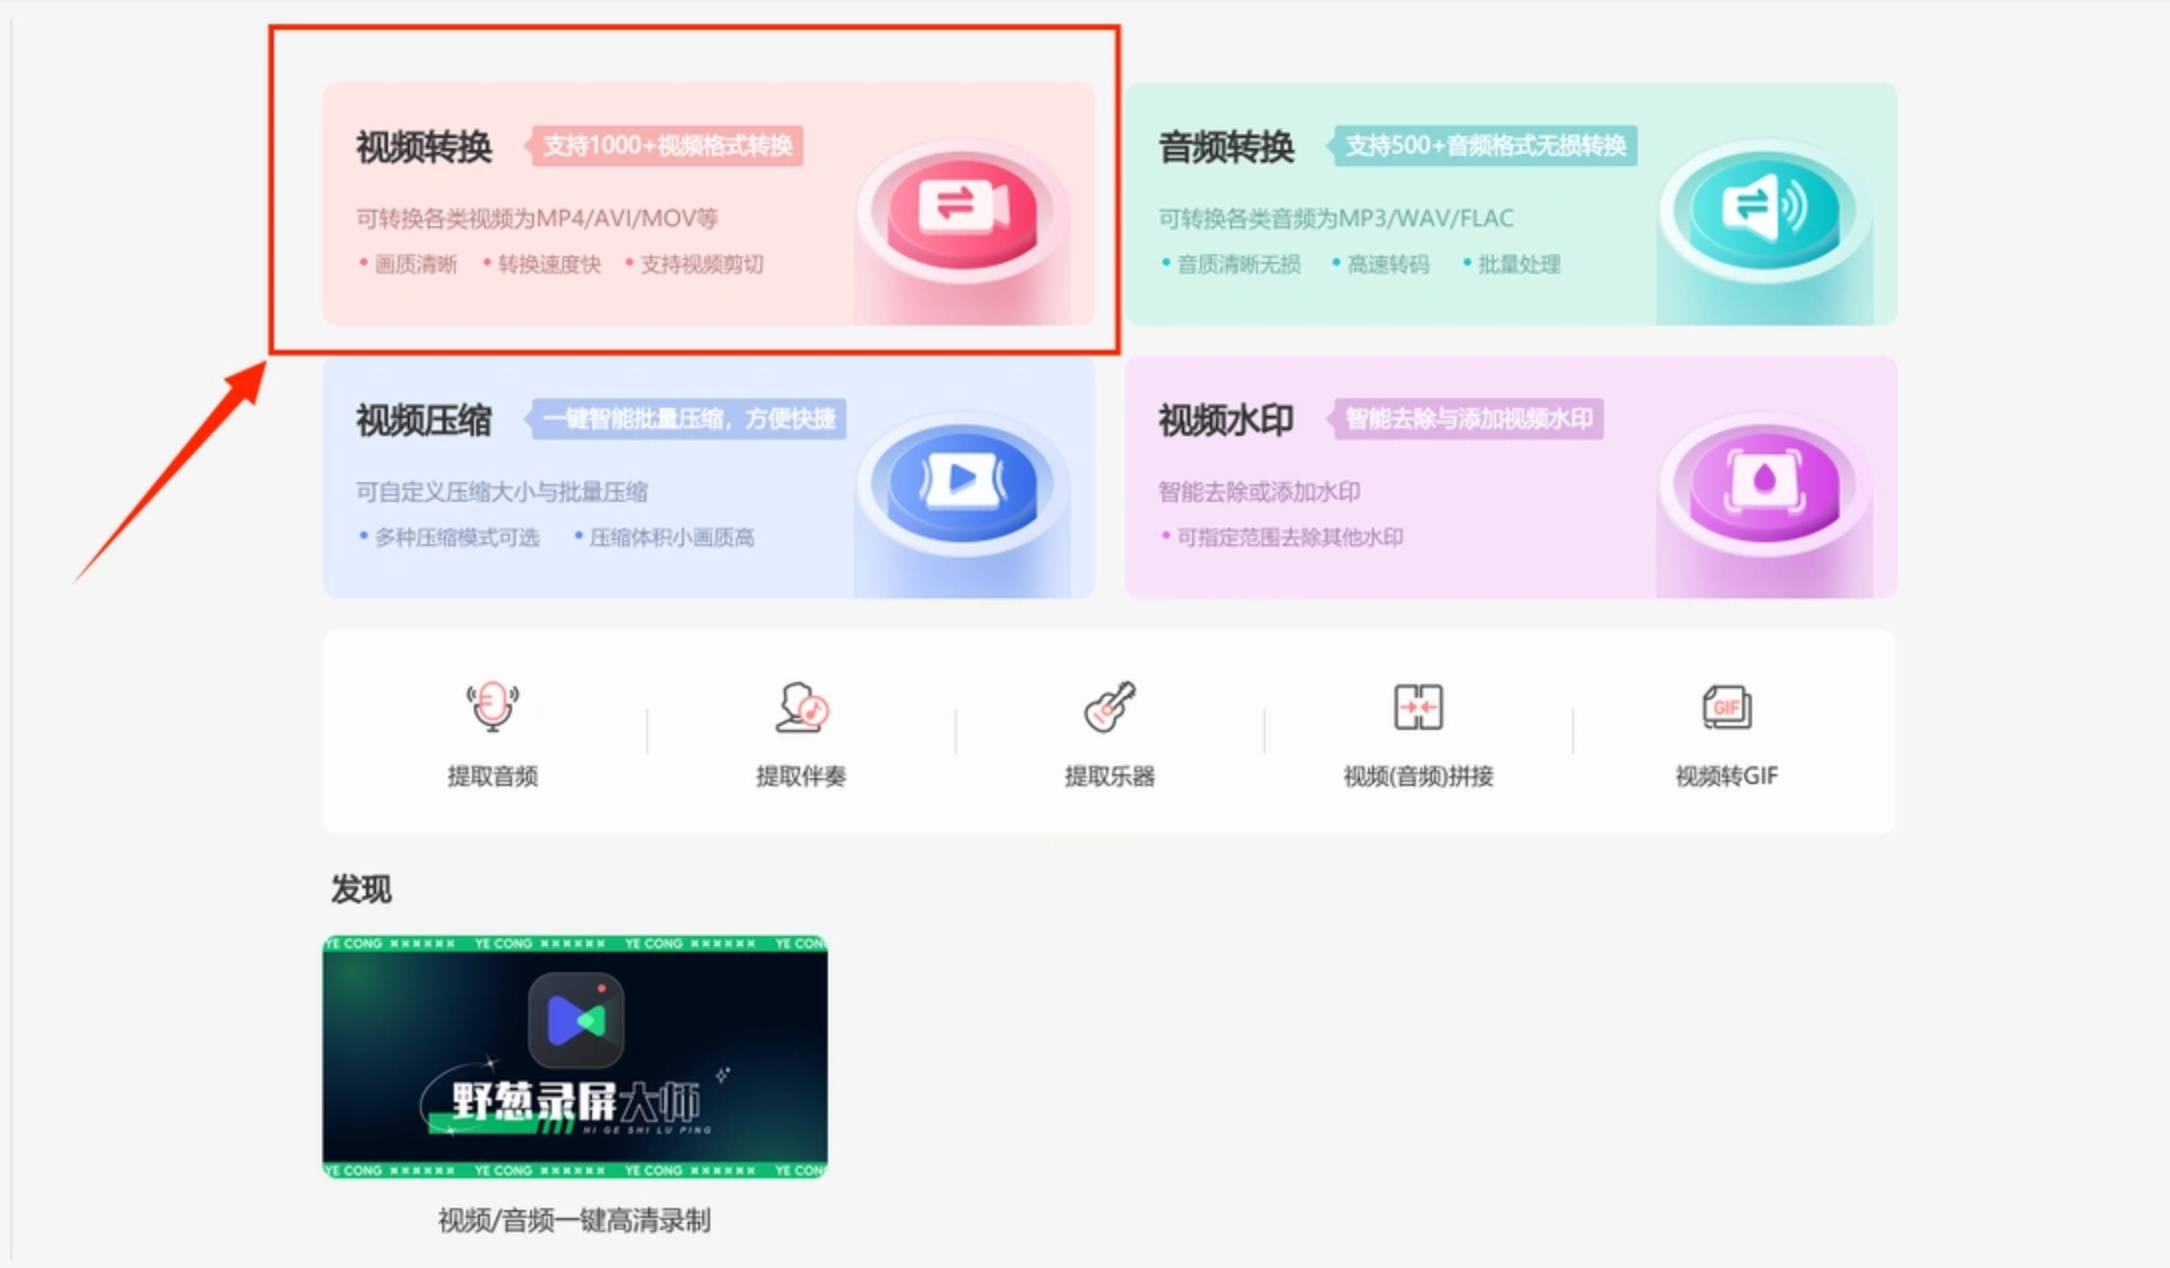Open the 视频水印 title

(x=1226, y=420)
